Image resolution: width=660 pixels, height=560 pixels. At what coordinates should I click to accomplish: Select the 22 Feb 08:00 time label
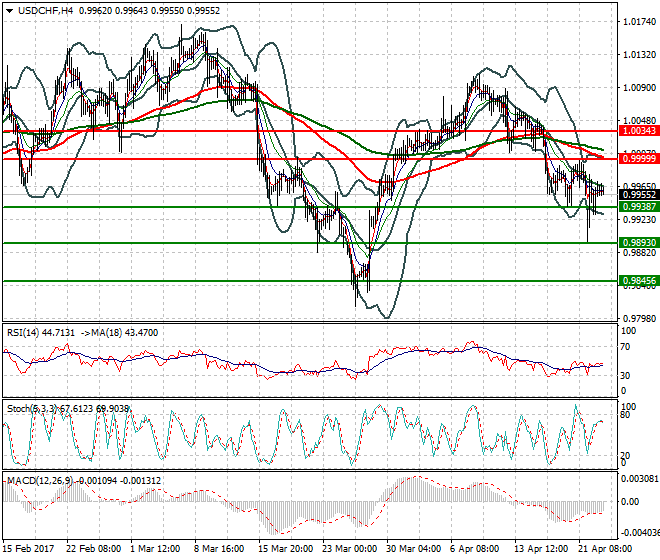(x=93, y=549)
